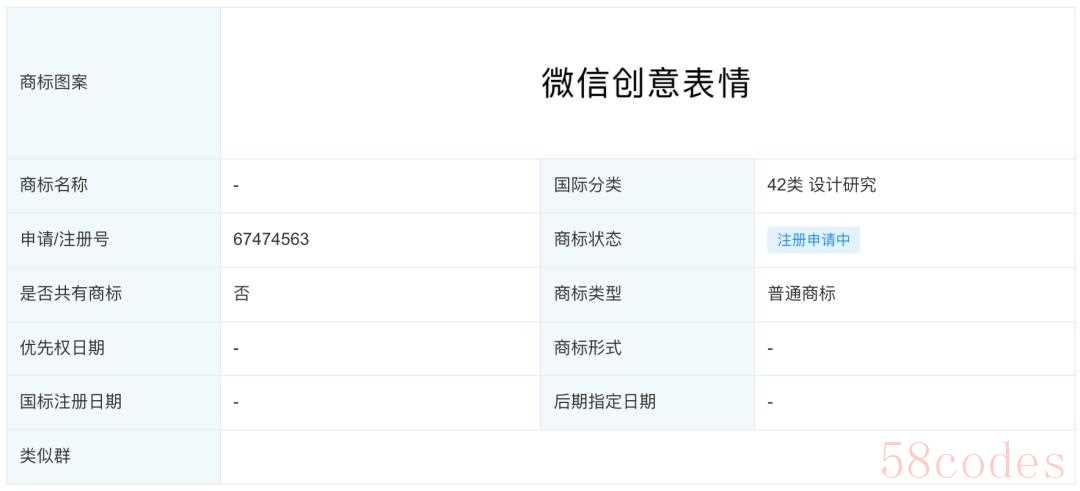Click the 否 value for shared trademark
This screenshot has height=491, width=1080.
pos(241,294)
